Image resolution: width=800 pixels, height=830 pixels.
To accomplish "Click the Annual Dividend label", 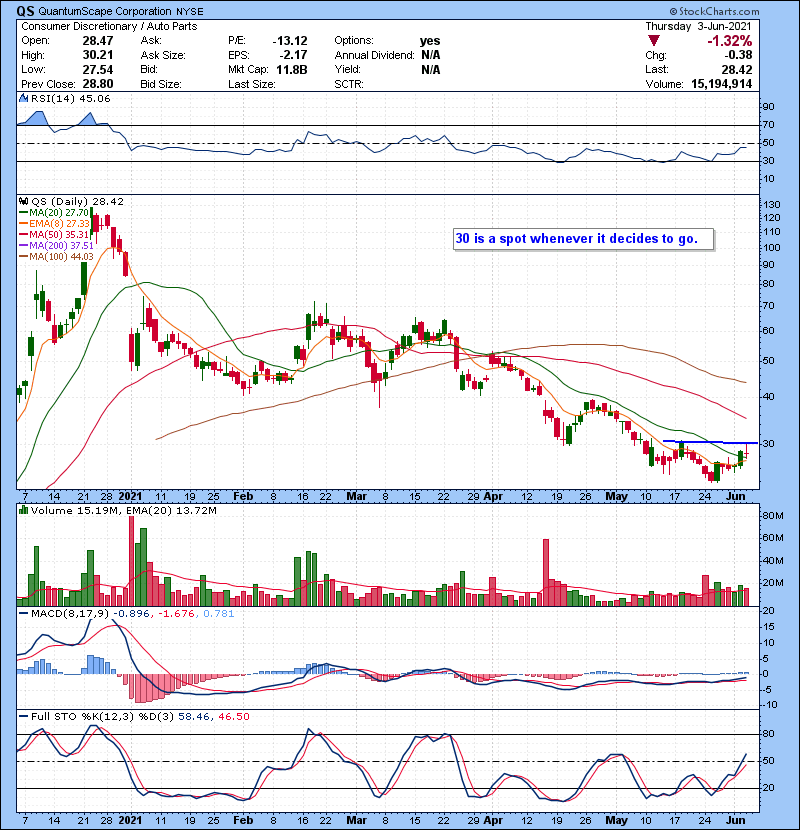I will click(x=374, y=55).
